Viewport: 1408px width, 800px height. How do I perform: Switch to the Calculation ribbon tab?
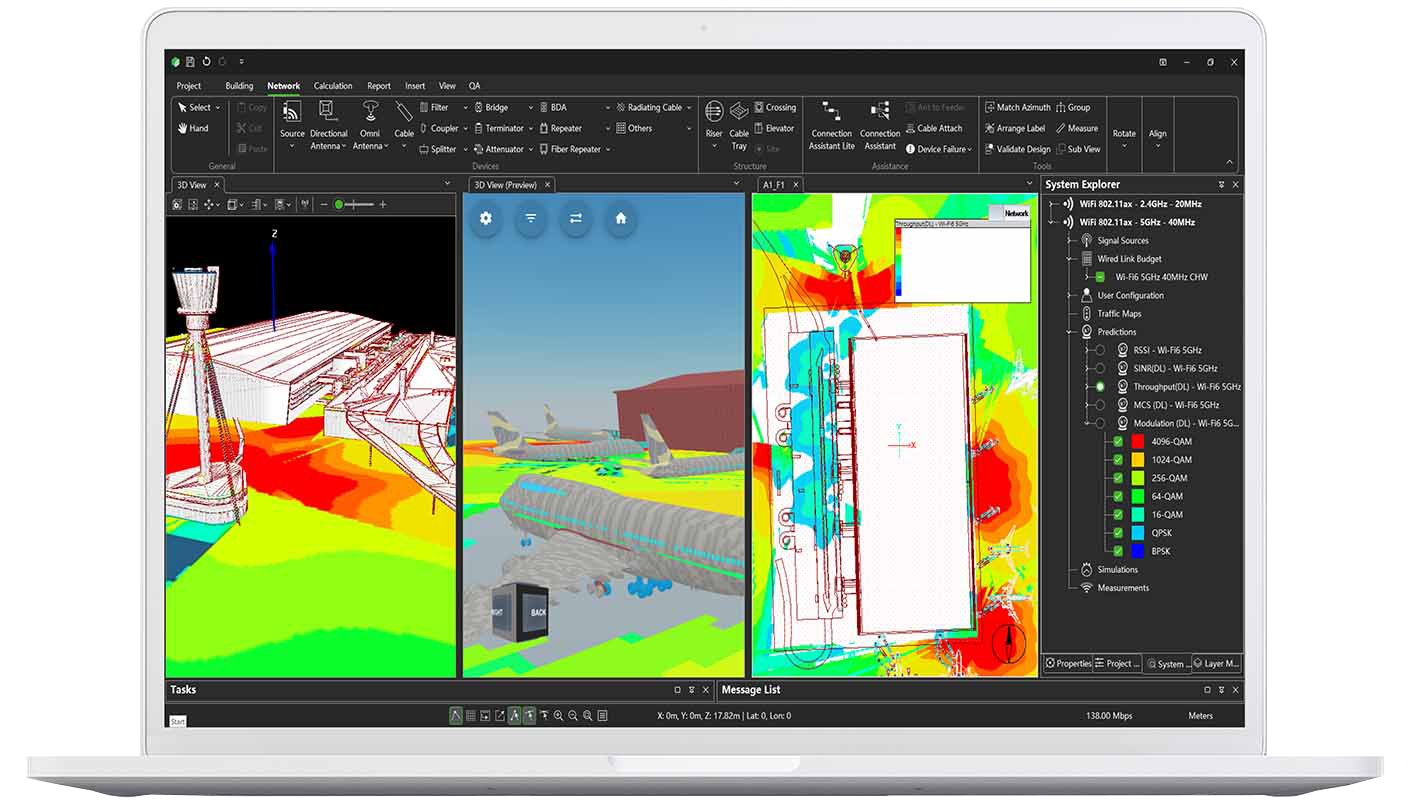(333, 86)
